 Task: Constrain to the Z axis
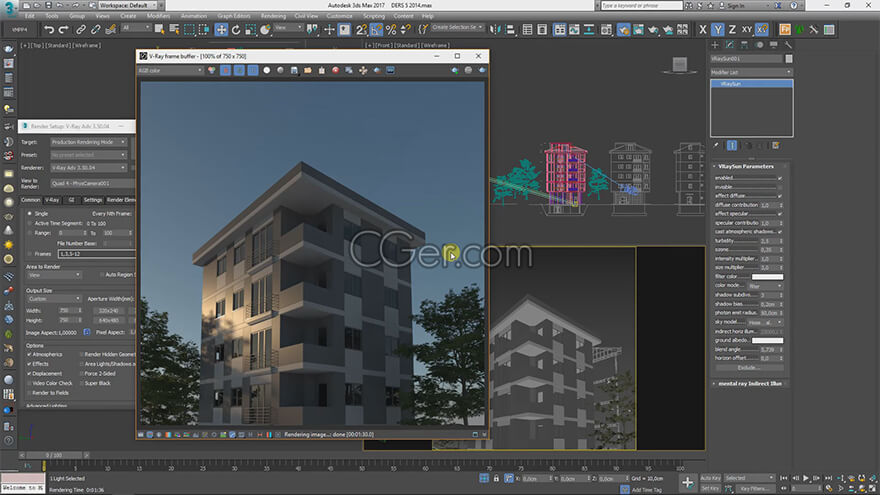click(732, 29)
